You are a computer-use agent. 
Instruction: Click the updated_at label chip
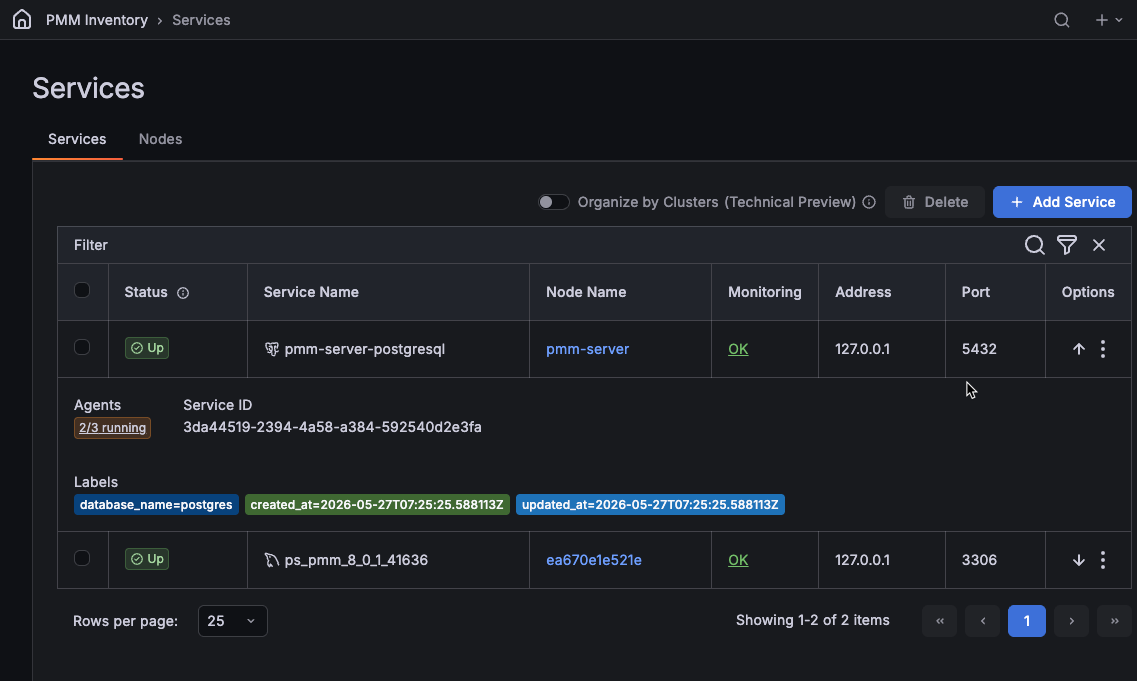pyautogui.click(x=650, y=505)
